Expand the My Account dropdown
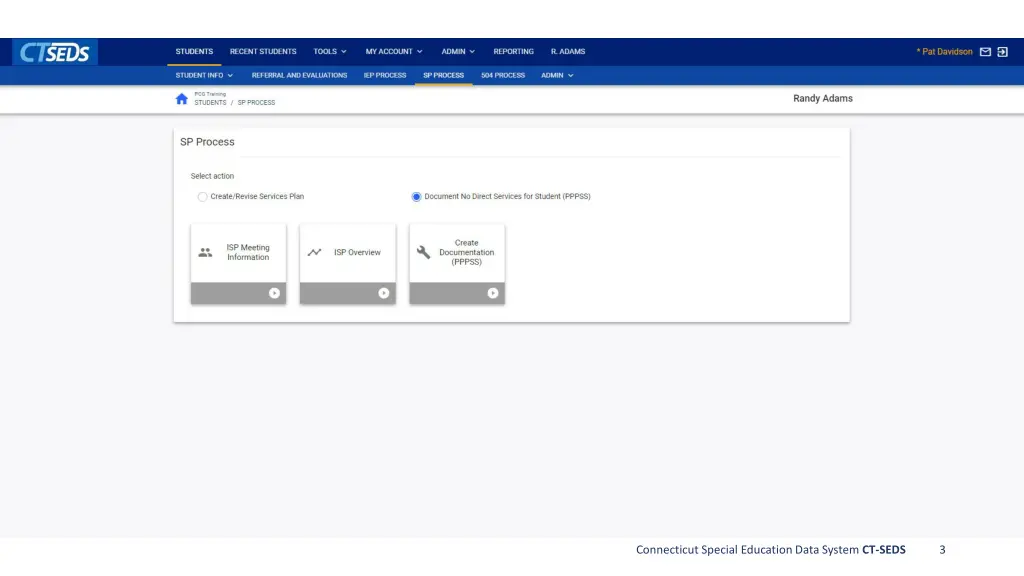Image resolution: width=1024 pixels, height=576 pixels. [393, 52]
